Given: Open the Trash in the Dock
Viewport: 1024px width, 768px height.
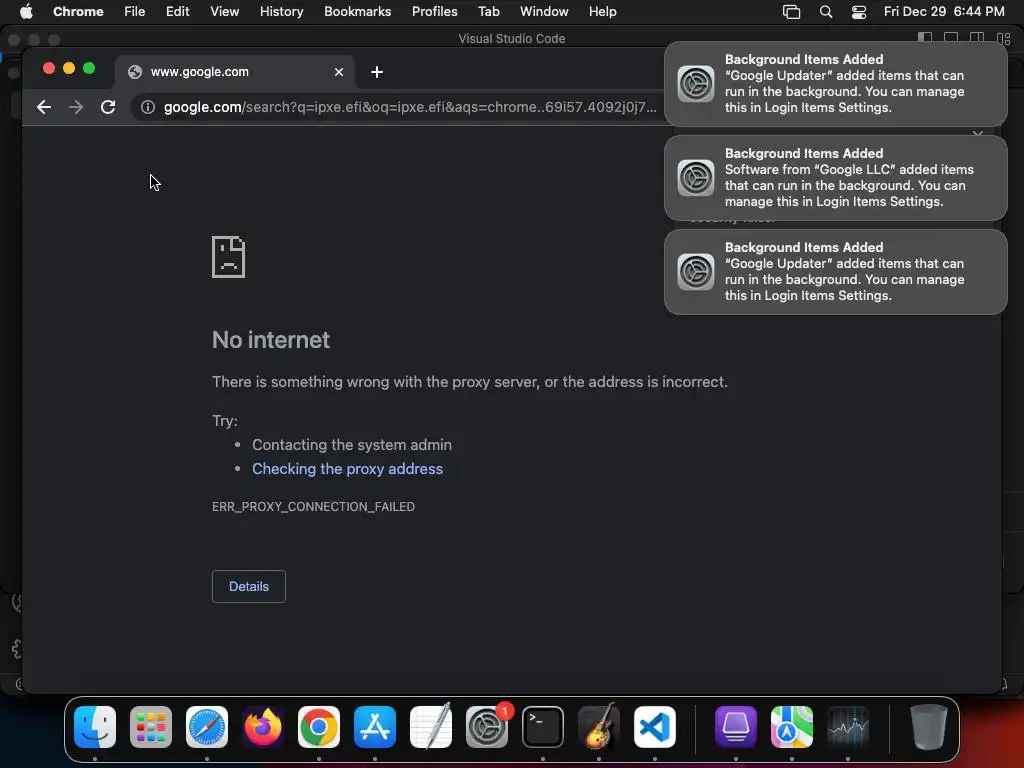Looking at the screenshot, I should (x=929, y=727).
